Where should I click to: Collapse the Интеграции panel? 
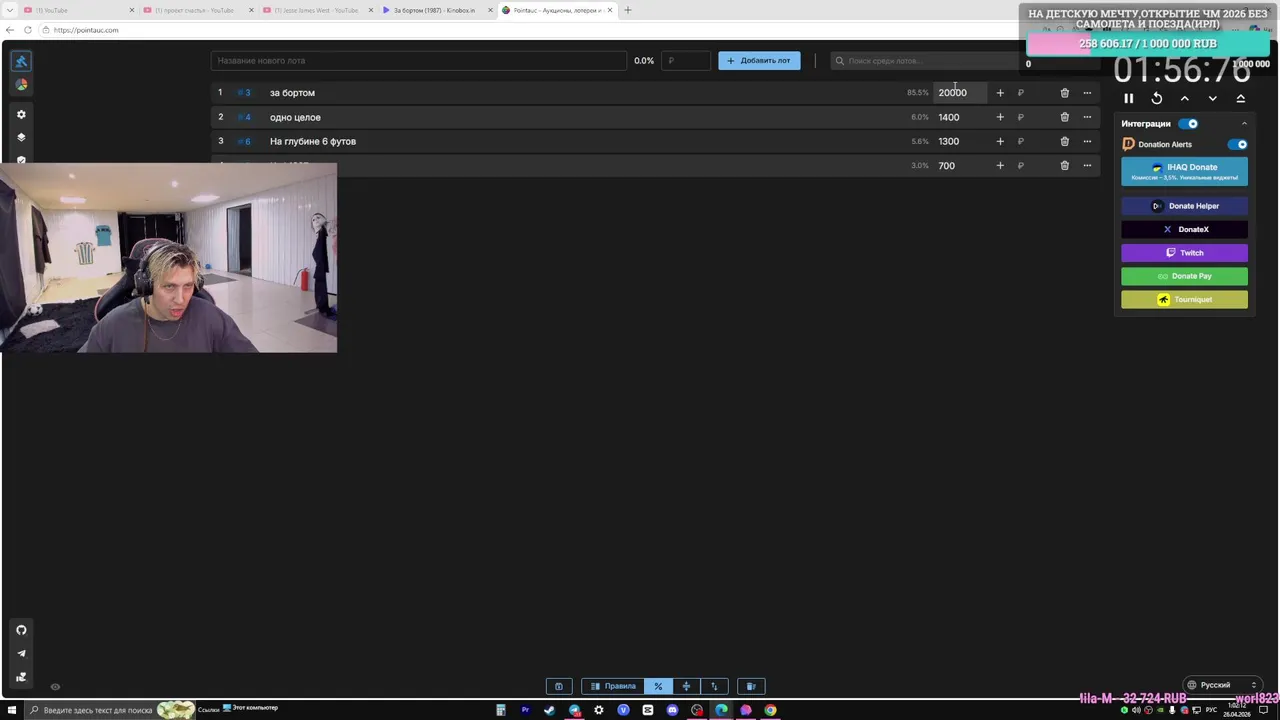[1244, 124]
